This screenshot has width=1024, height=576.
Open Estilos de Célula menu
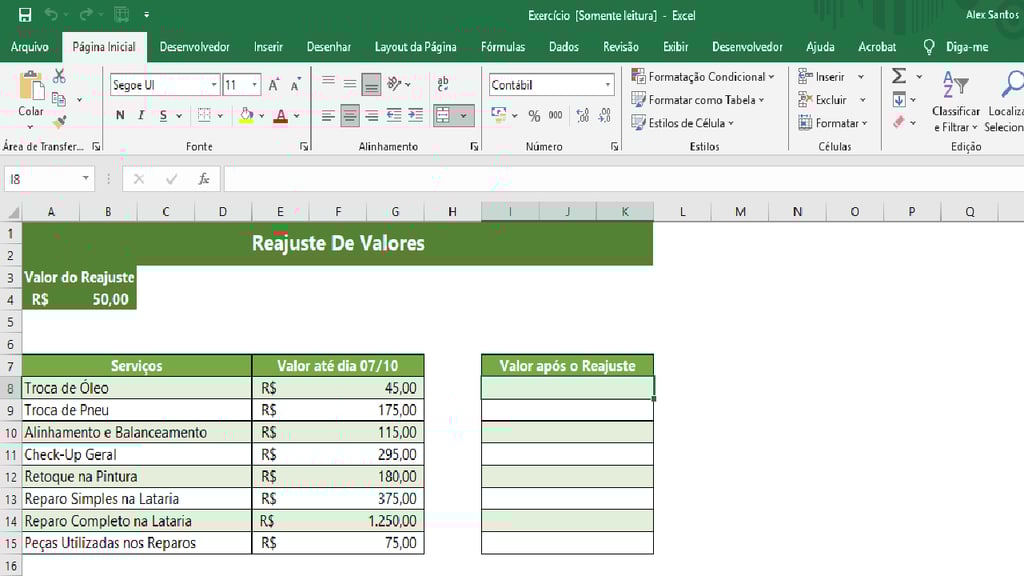point(683,123)
